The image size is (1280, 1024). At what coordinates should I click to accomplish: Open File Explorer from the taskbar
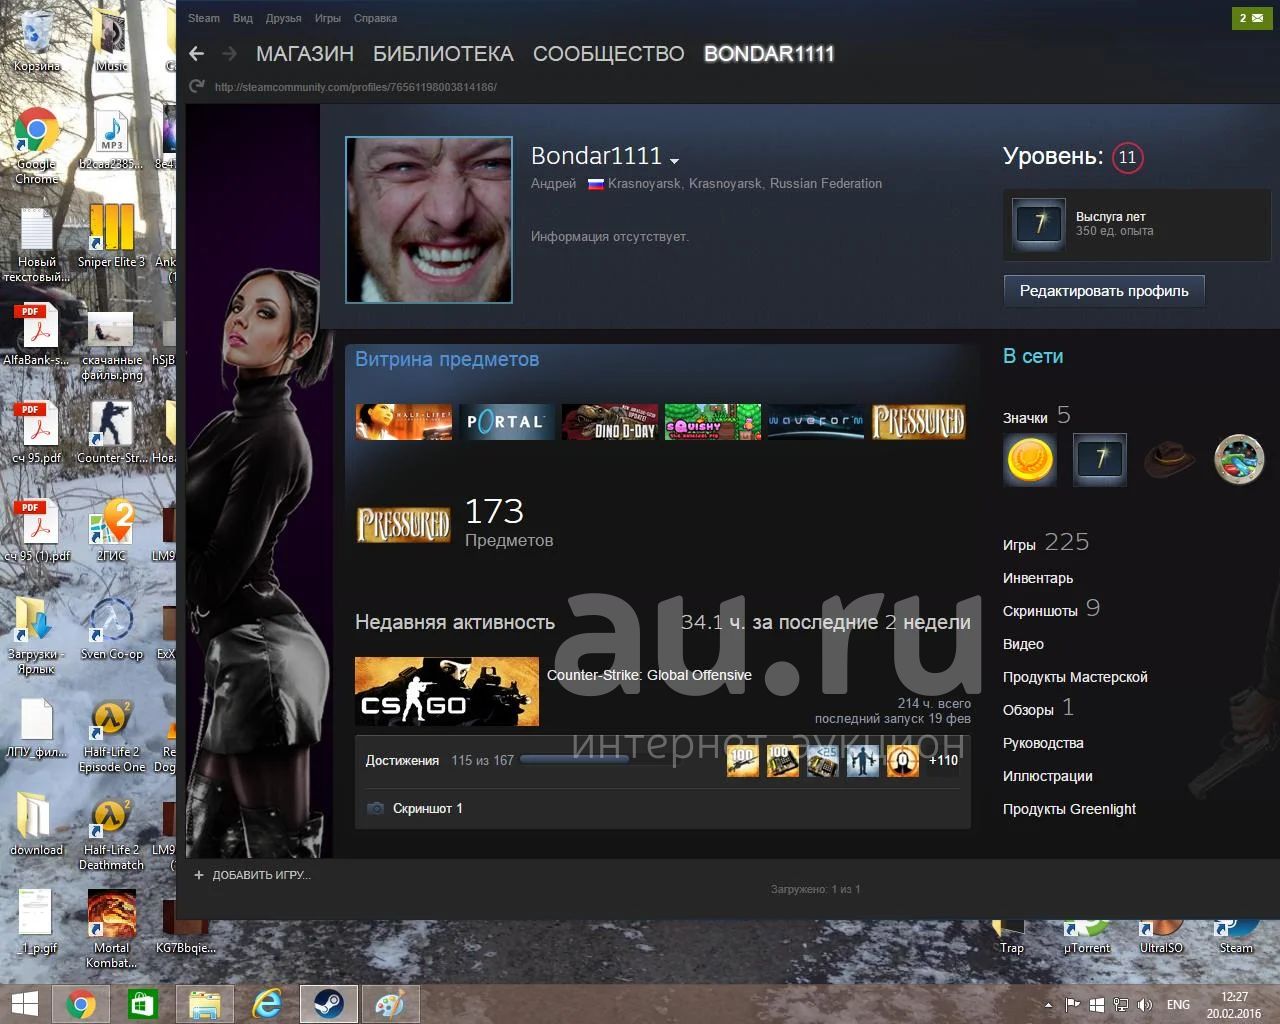click(x=205, y=1003)
